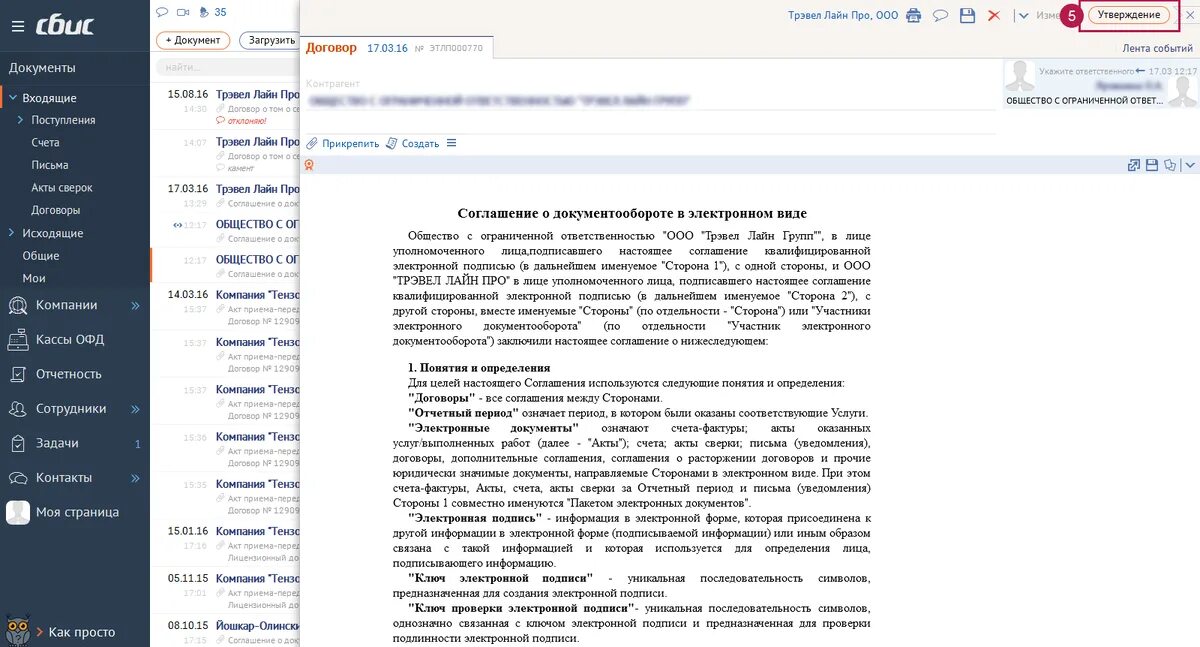
Task: Open the hamburger main menu
Action: (x=18, y=26)
